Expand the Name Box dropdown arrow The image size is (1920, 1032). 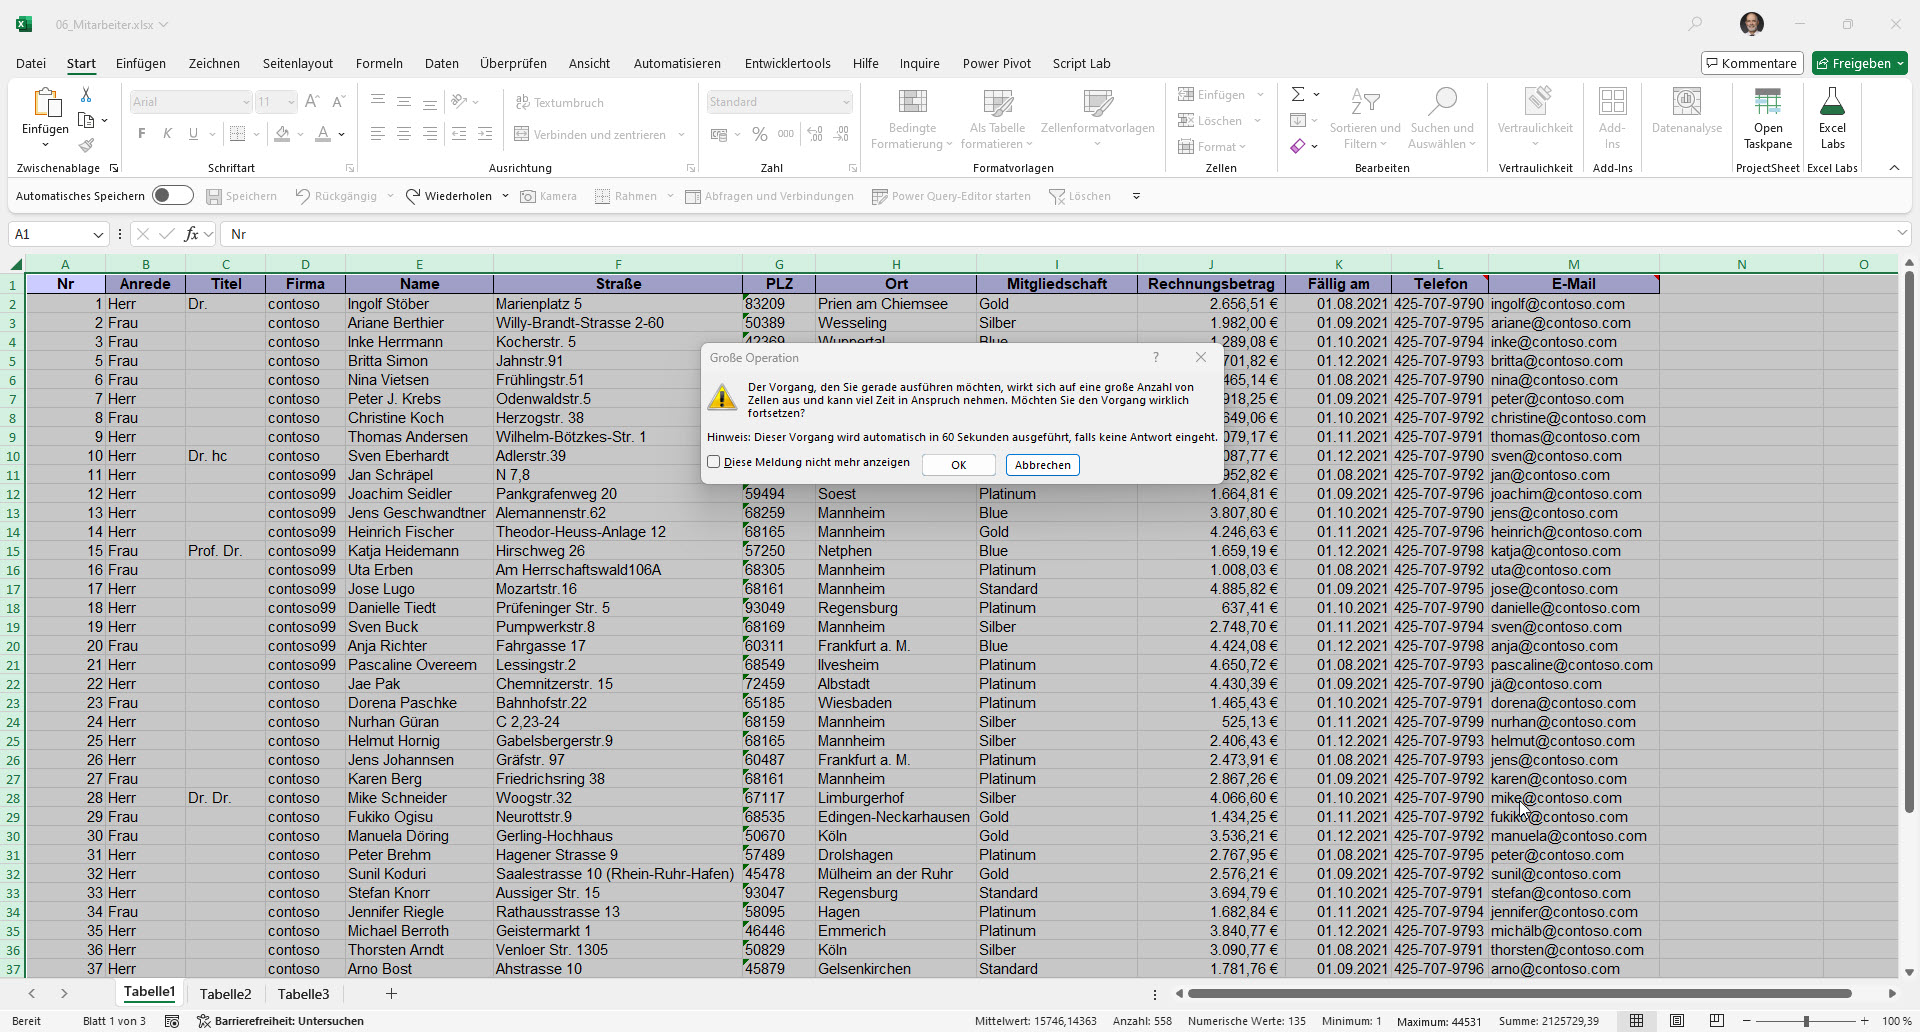coord(98,234)
